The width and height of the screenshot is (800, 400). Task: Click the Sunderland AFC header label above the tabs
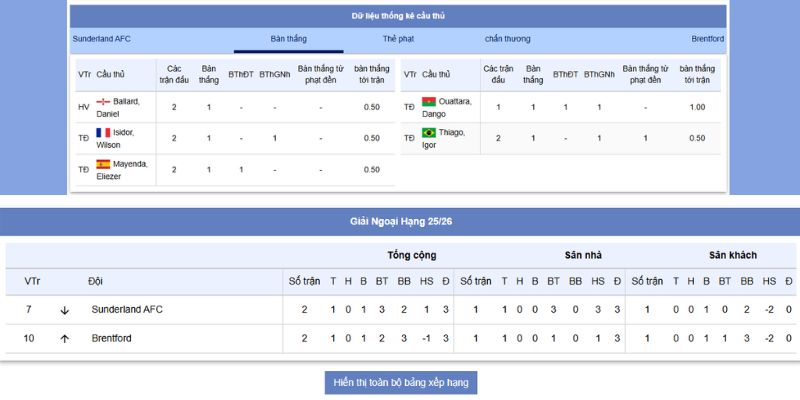tap(102, 39)
